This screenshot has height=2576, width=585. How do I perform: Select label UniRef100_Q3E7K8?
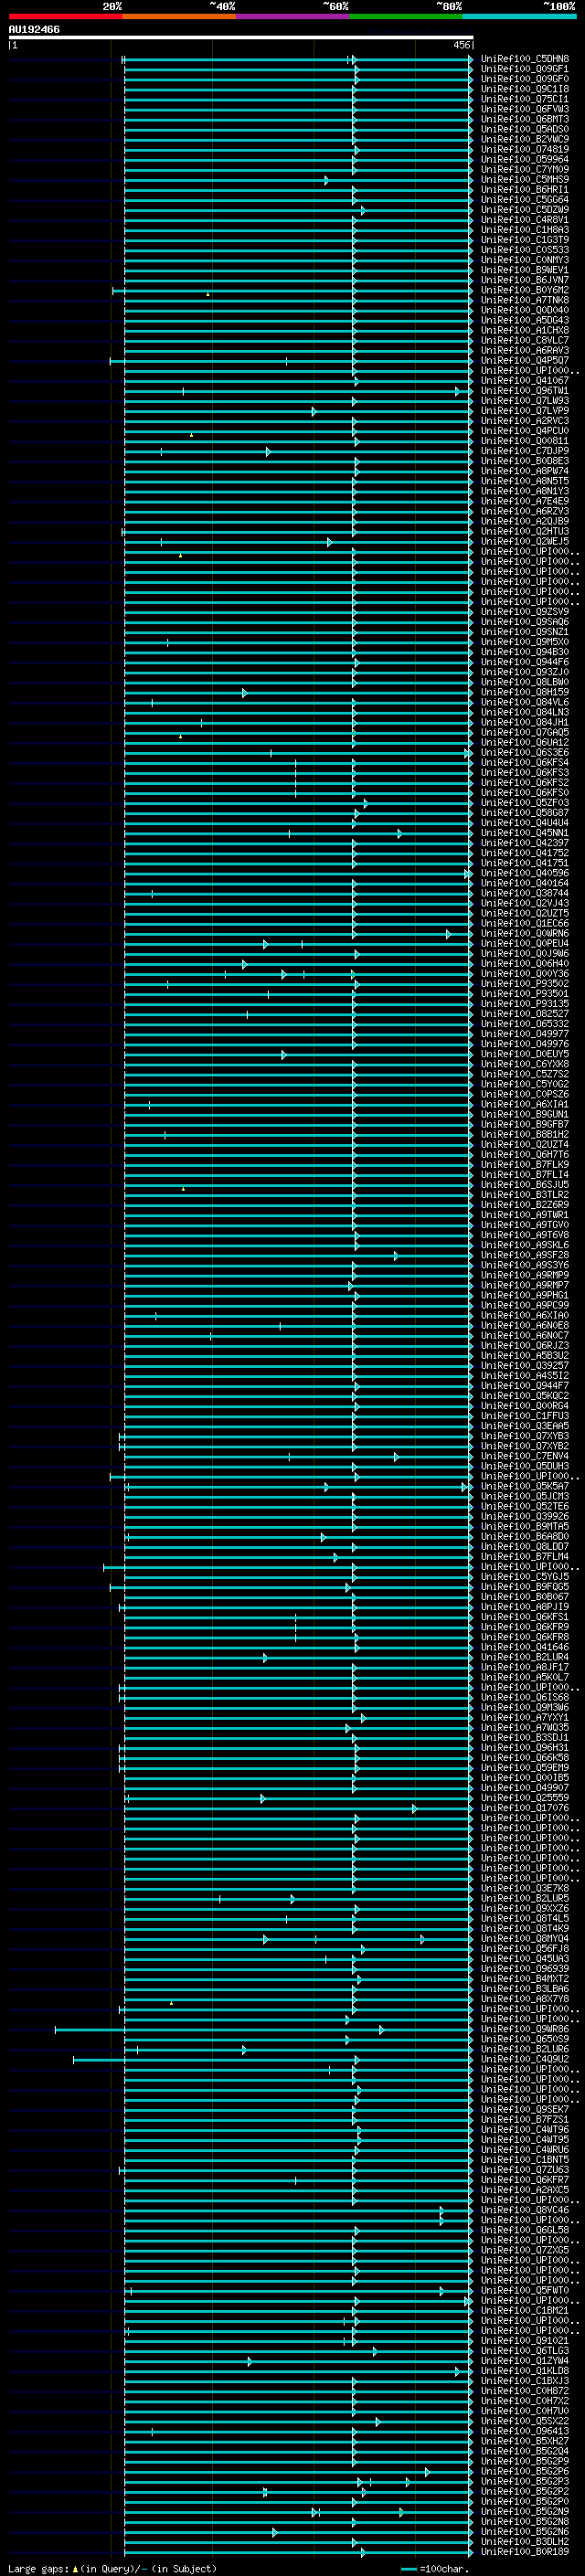click(x=525, y=1889)
